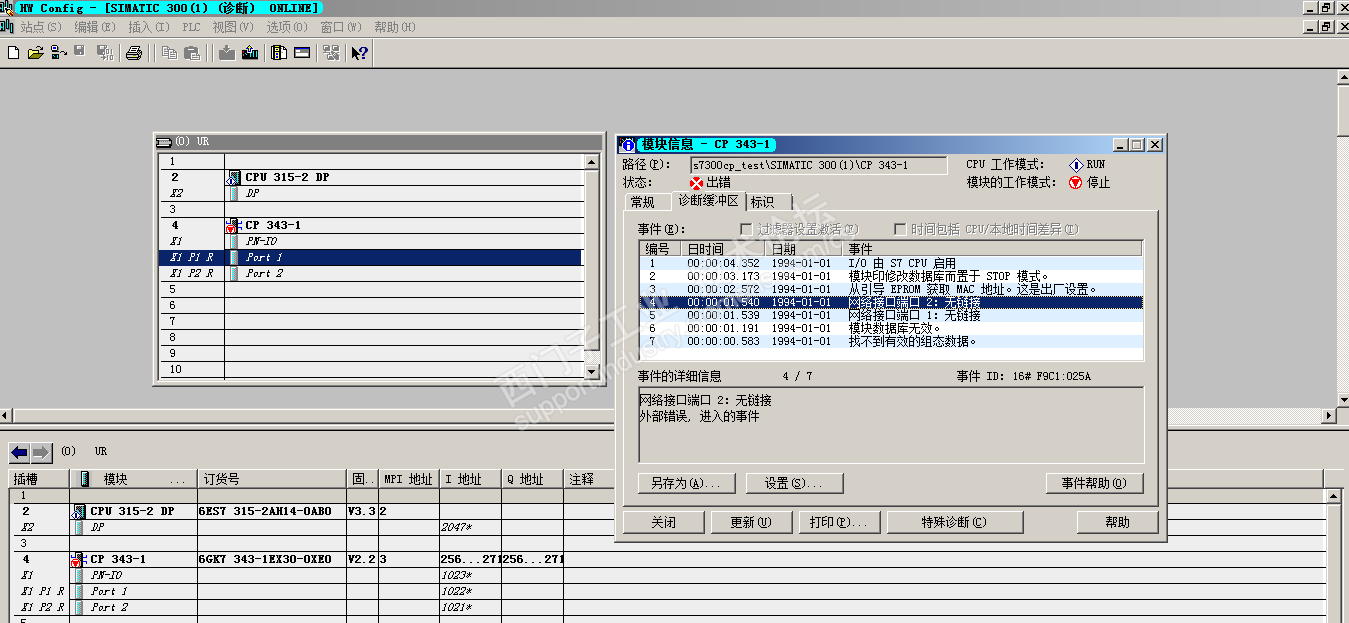Open the 帮助(H) menu
The height and width of the screenshot is (623, 1349).
pos(394,27)
